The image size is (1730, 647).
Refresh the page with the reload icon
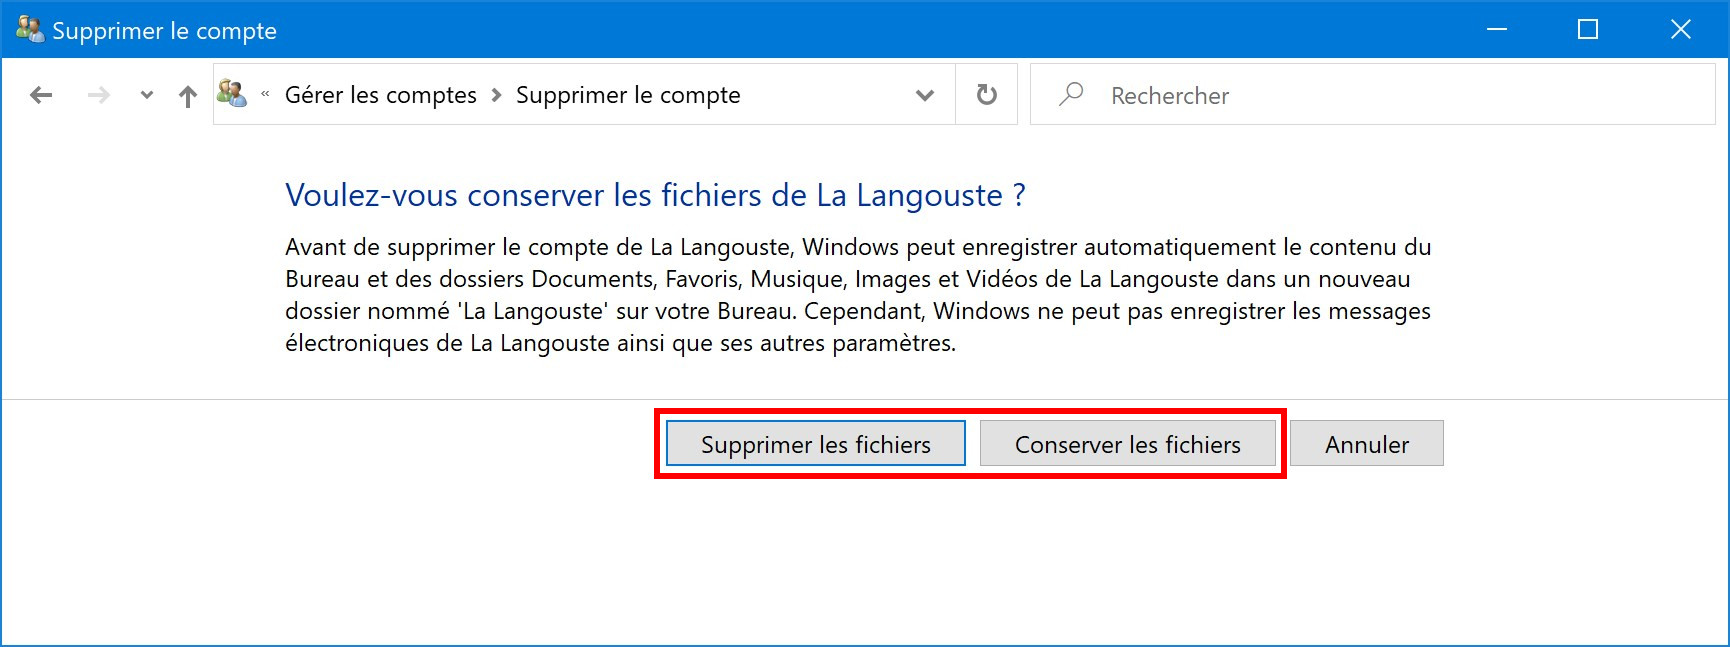click(x=987, y=95)
